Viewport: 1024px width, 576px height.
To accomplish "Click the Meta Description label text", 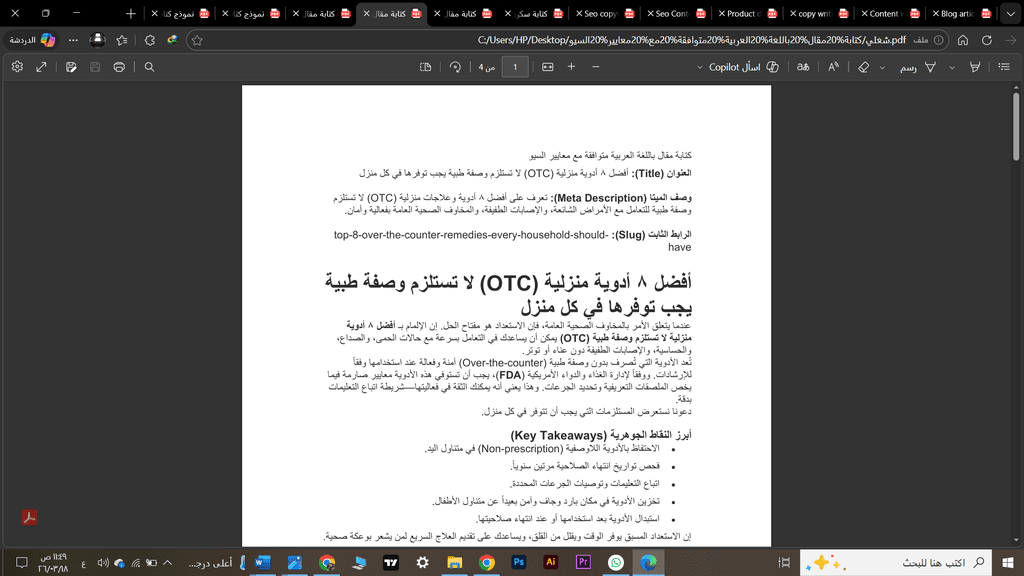I will (621, 198).
